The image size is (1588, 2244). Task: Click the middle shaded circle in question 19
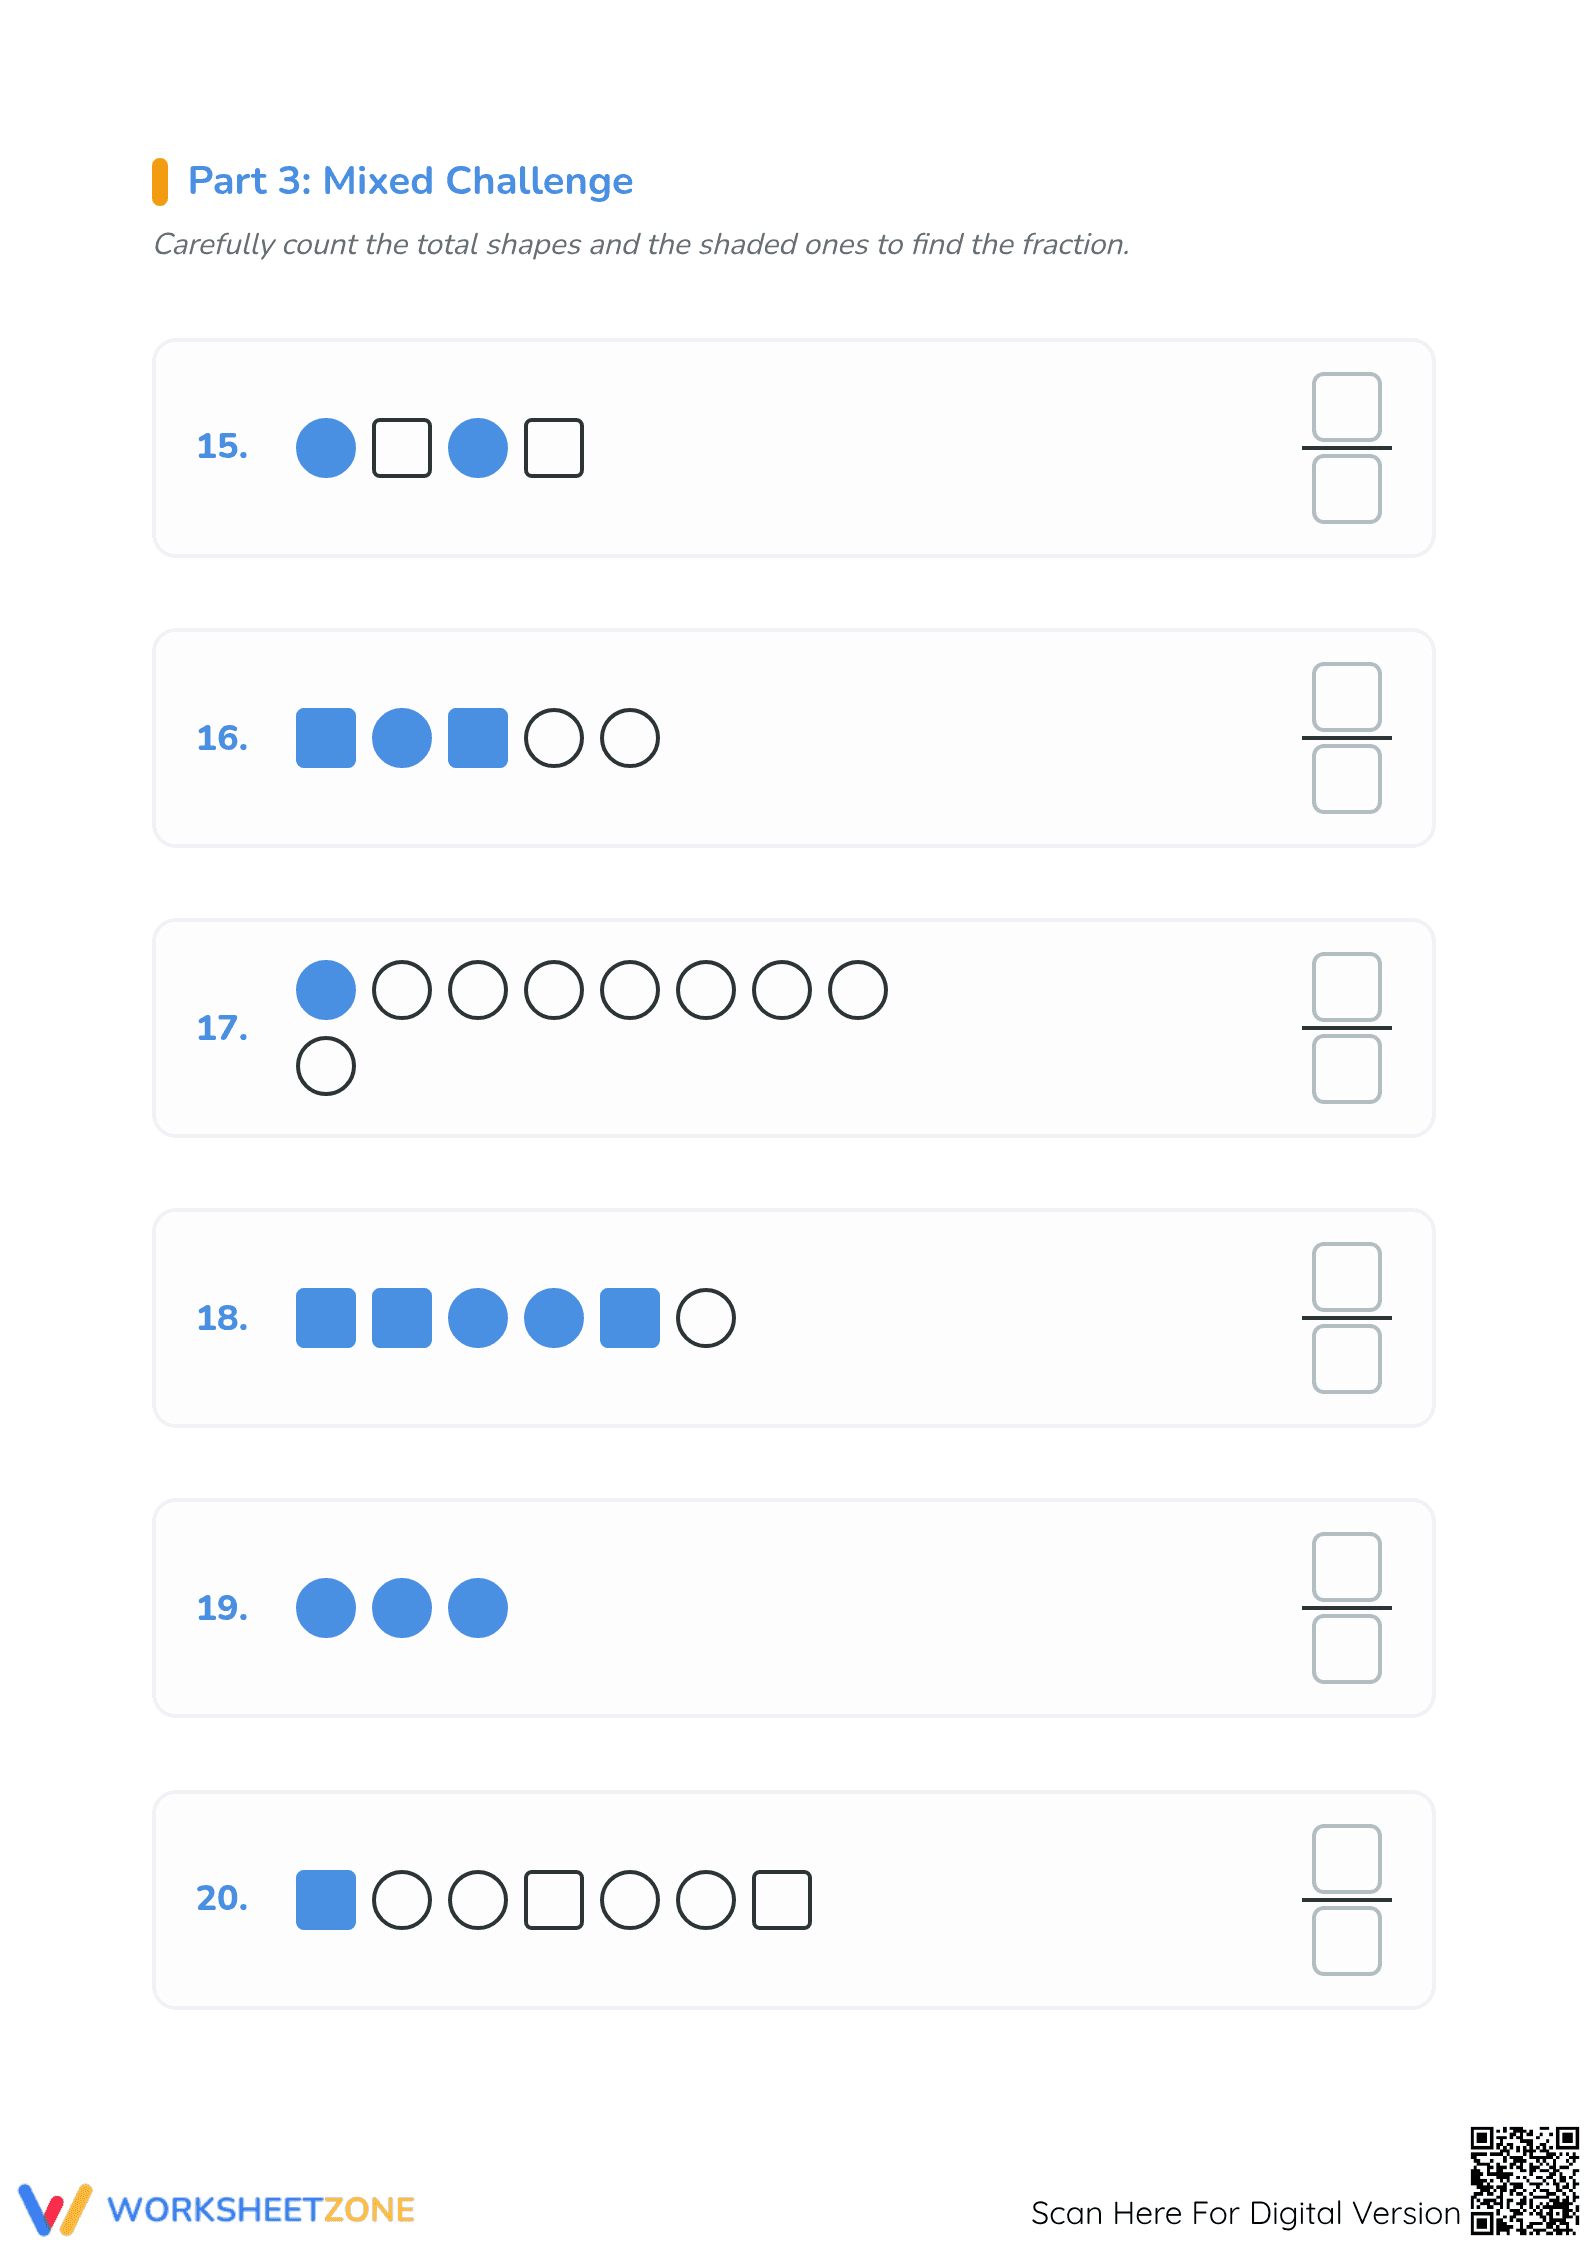402,1608
